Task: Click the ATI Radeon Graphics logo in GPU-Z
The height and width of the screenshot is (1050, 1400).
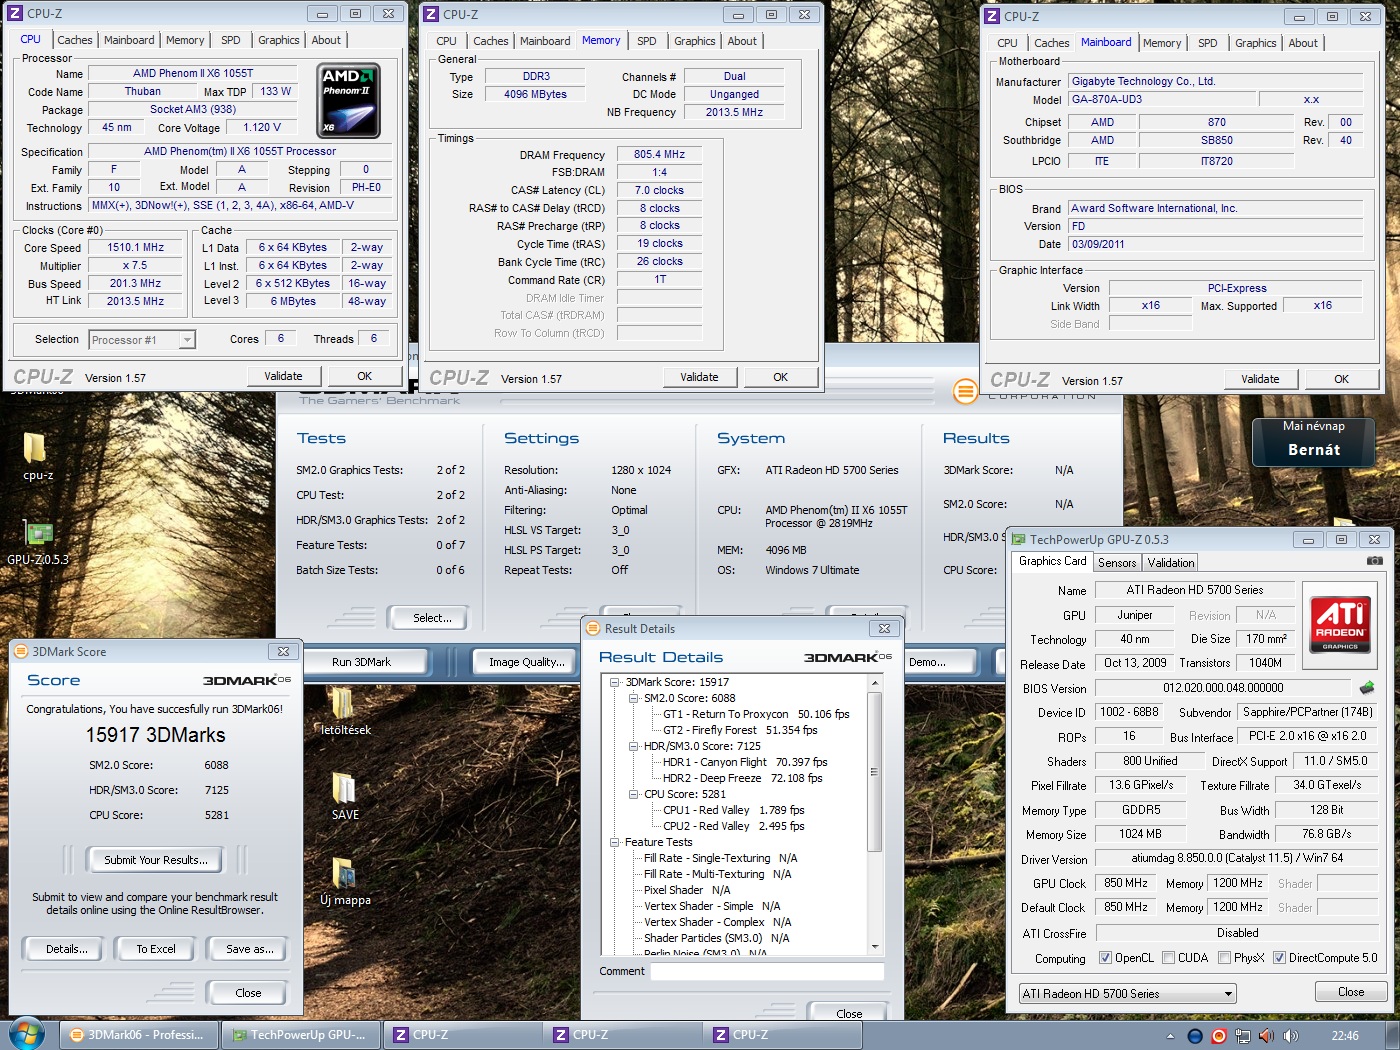Action: pyautogui.click(x=1340, y=625)
